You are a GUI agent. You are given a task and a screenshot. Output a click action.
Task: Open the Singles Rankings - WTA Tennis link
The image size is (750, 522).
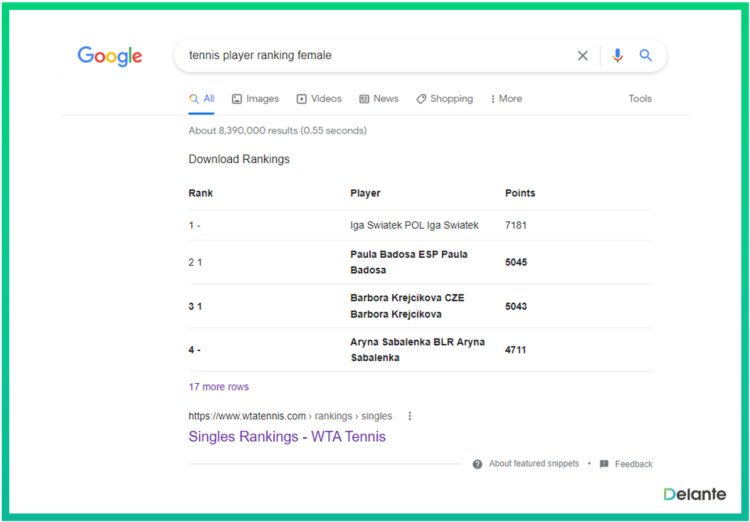coord(287,436)
